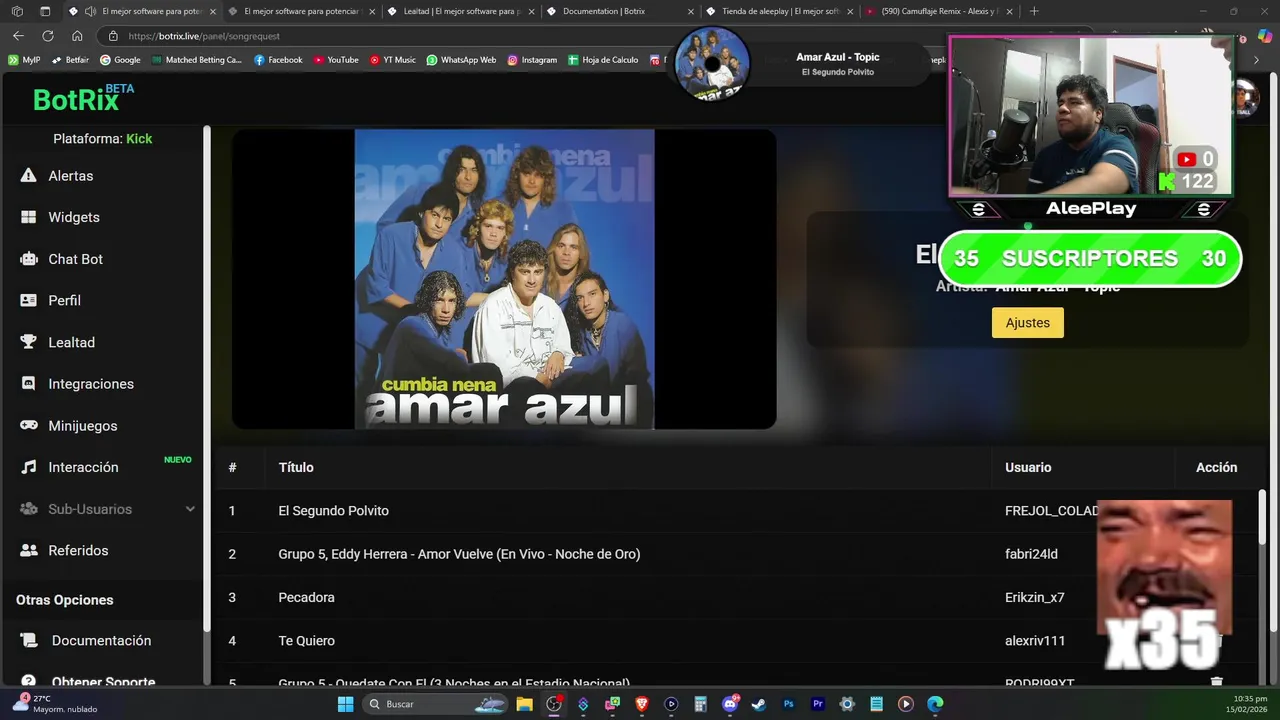Open a new browser tab

(1034, 11)
